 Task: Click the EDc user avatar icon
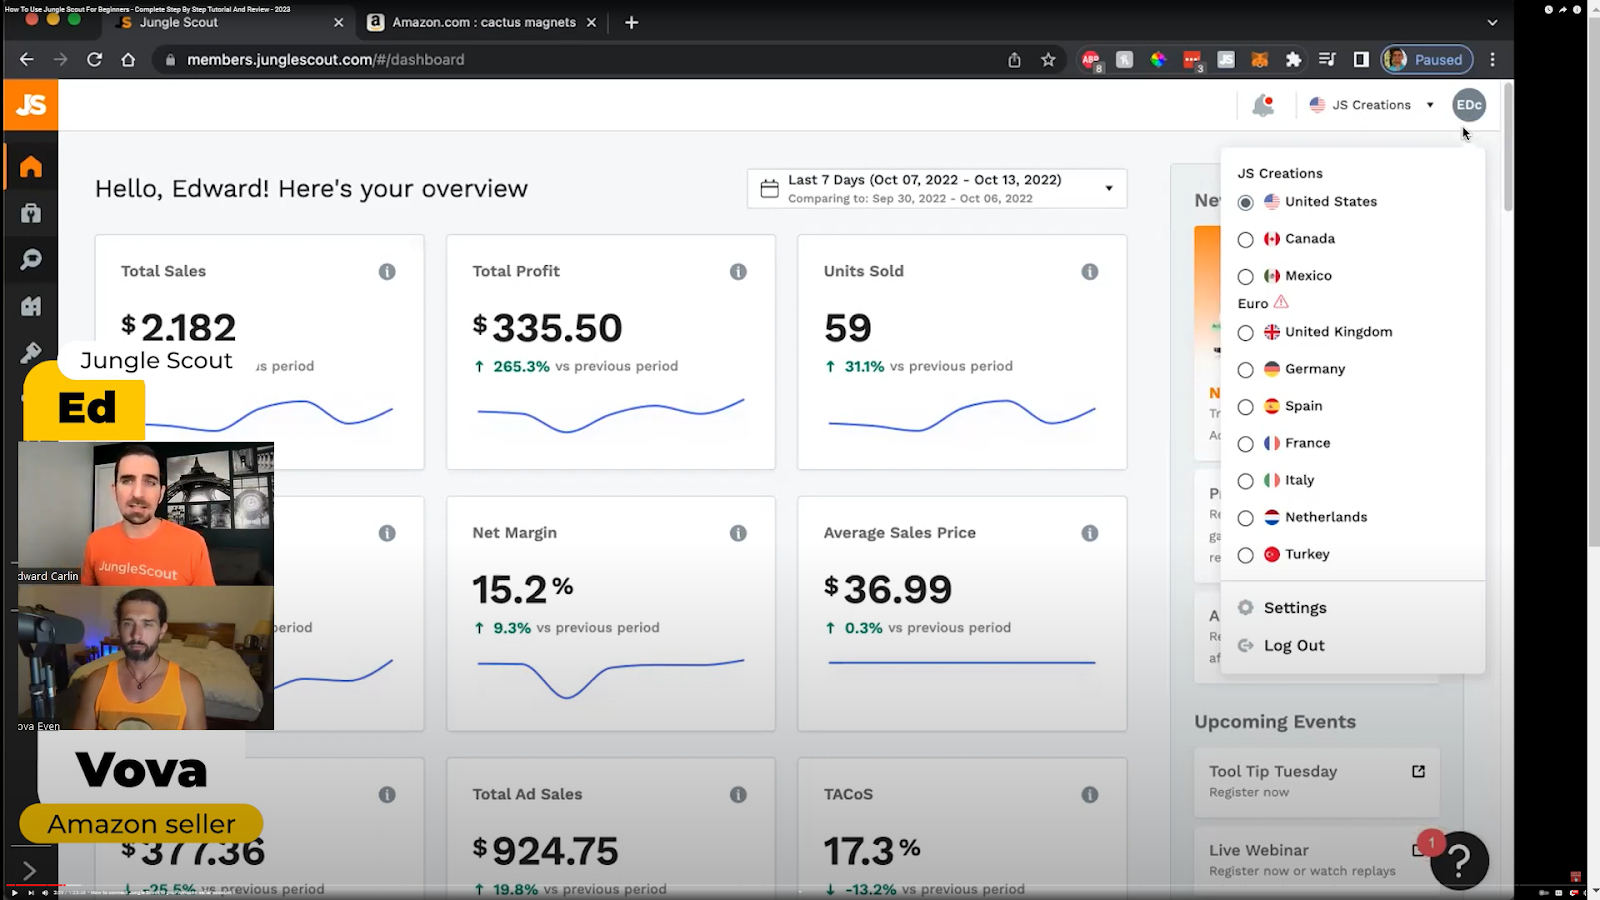coord(1469,105)
